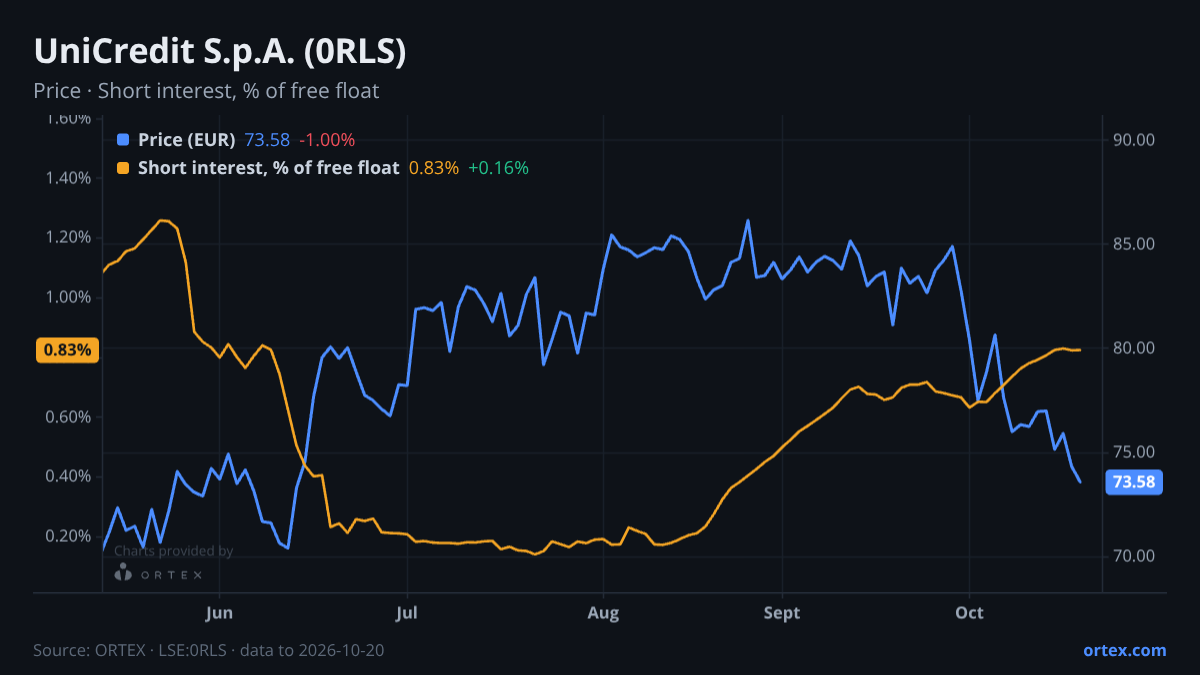Click the 1.20% left axis label
Screen dimensions: 1200x675
click(x=69, y=238)
